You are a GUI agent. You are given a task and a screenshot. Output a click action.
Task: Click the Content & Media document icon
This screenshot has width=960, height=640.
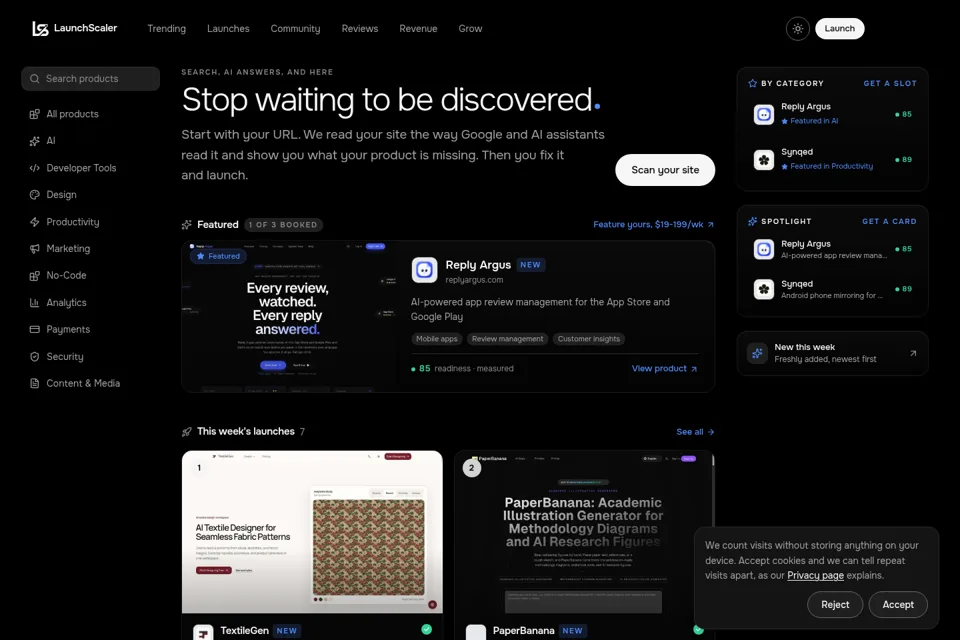(35, 383)
